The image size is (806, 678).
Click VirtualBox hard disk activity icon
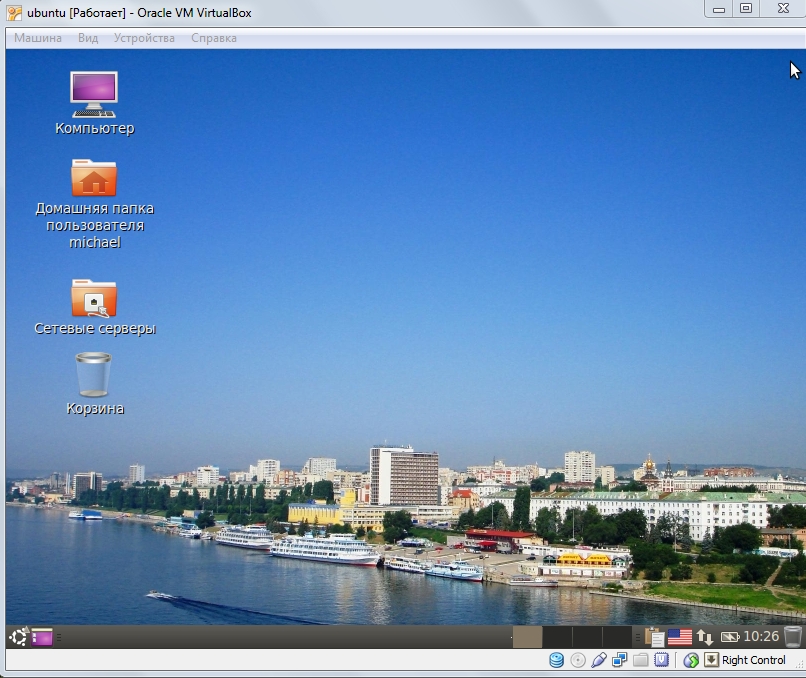tap(557, 660)
